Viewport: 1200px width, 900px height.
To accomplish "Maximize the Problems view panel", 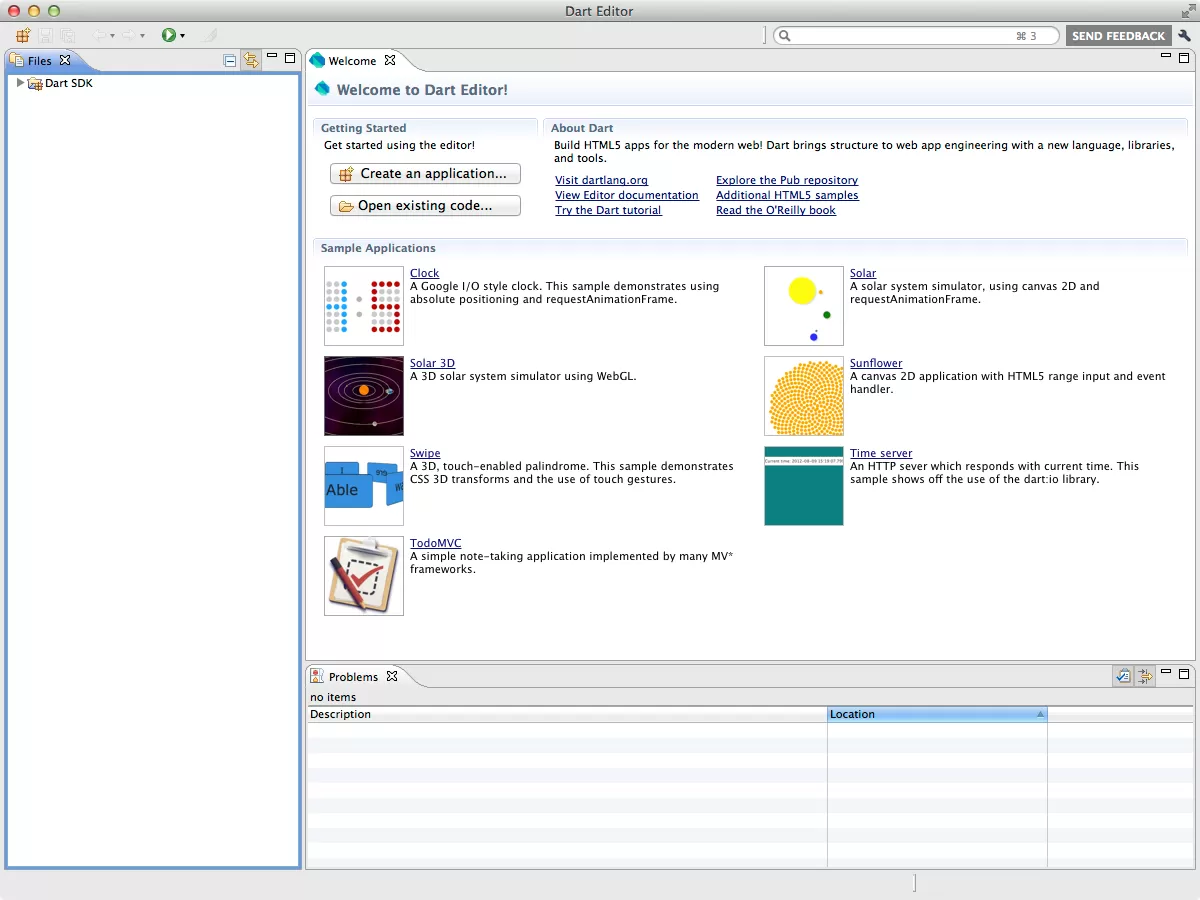I will click(1184, 674).
